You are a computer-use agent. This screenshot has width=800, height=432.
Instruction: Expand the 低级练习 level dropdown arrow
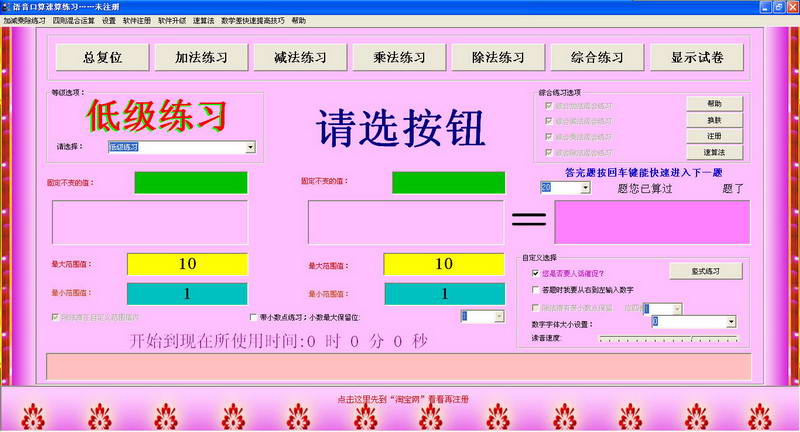pos(251,147)
